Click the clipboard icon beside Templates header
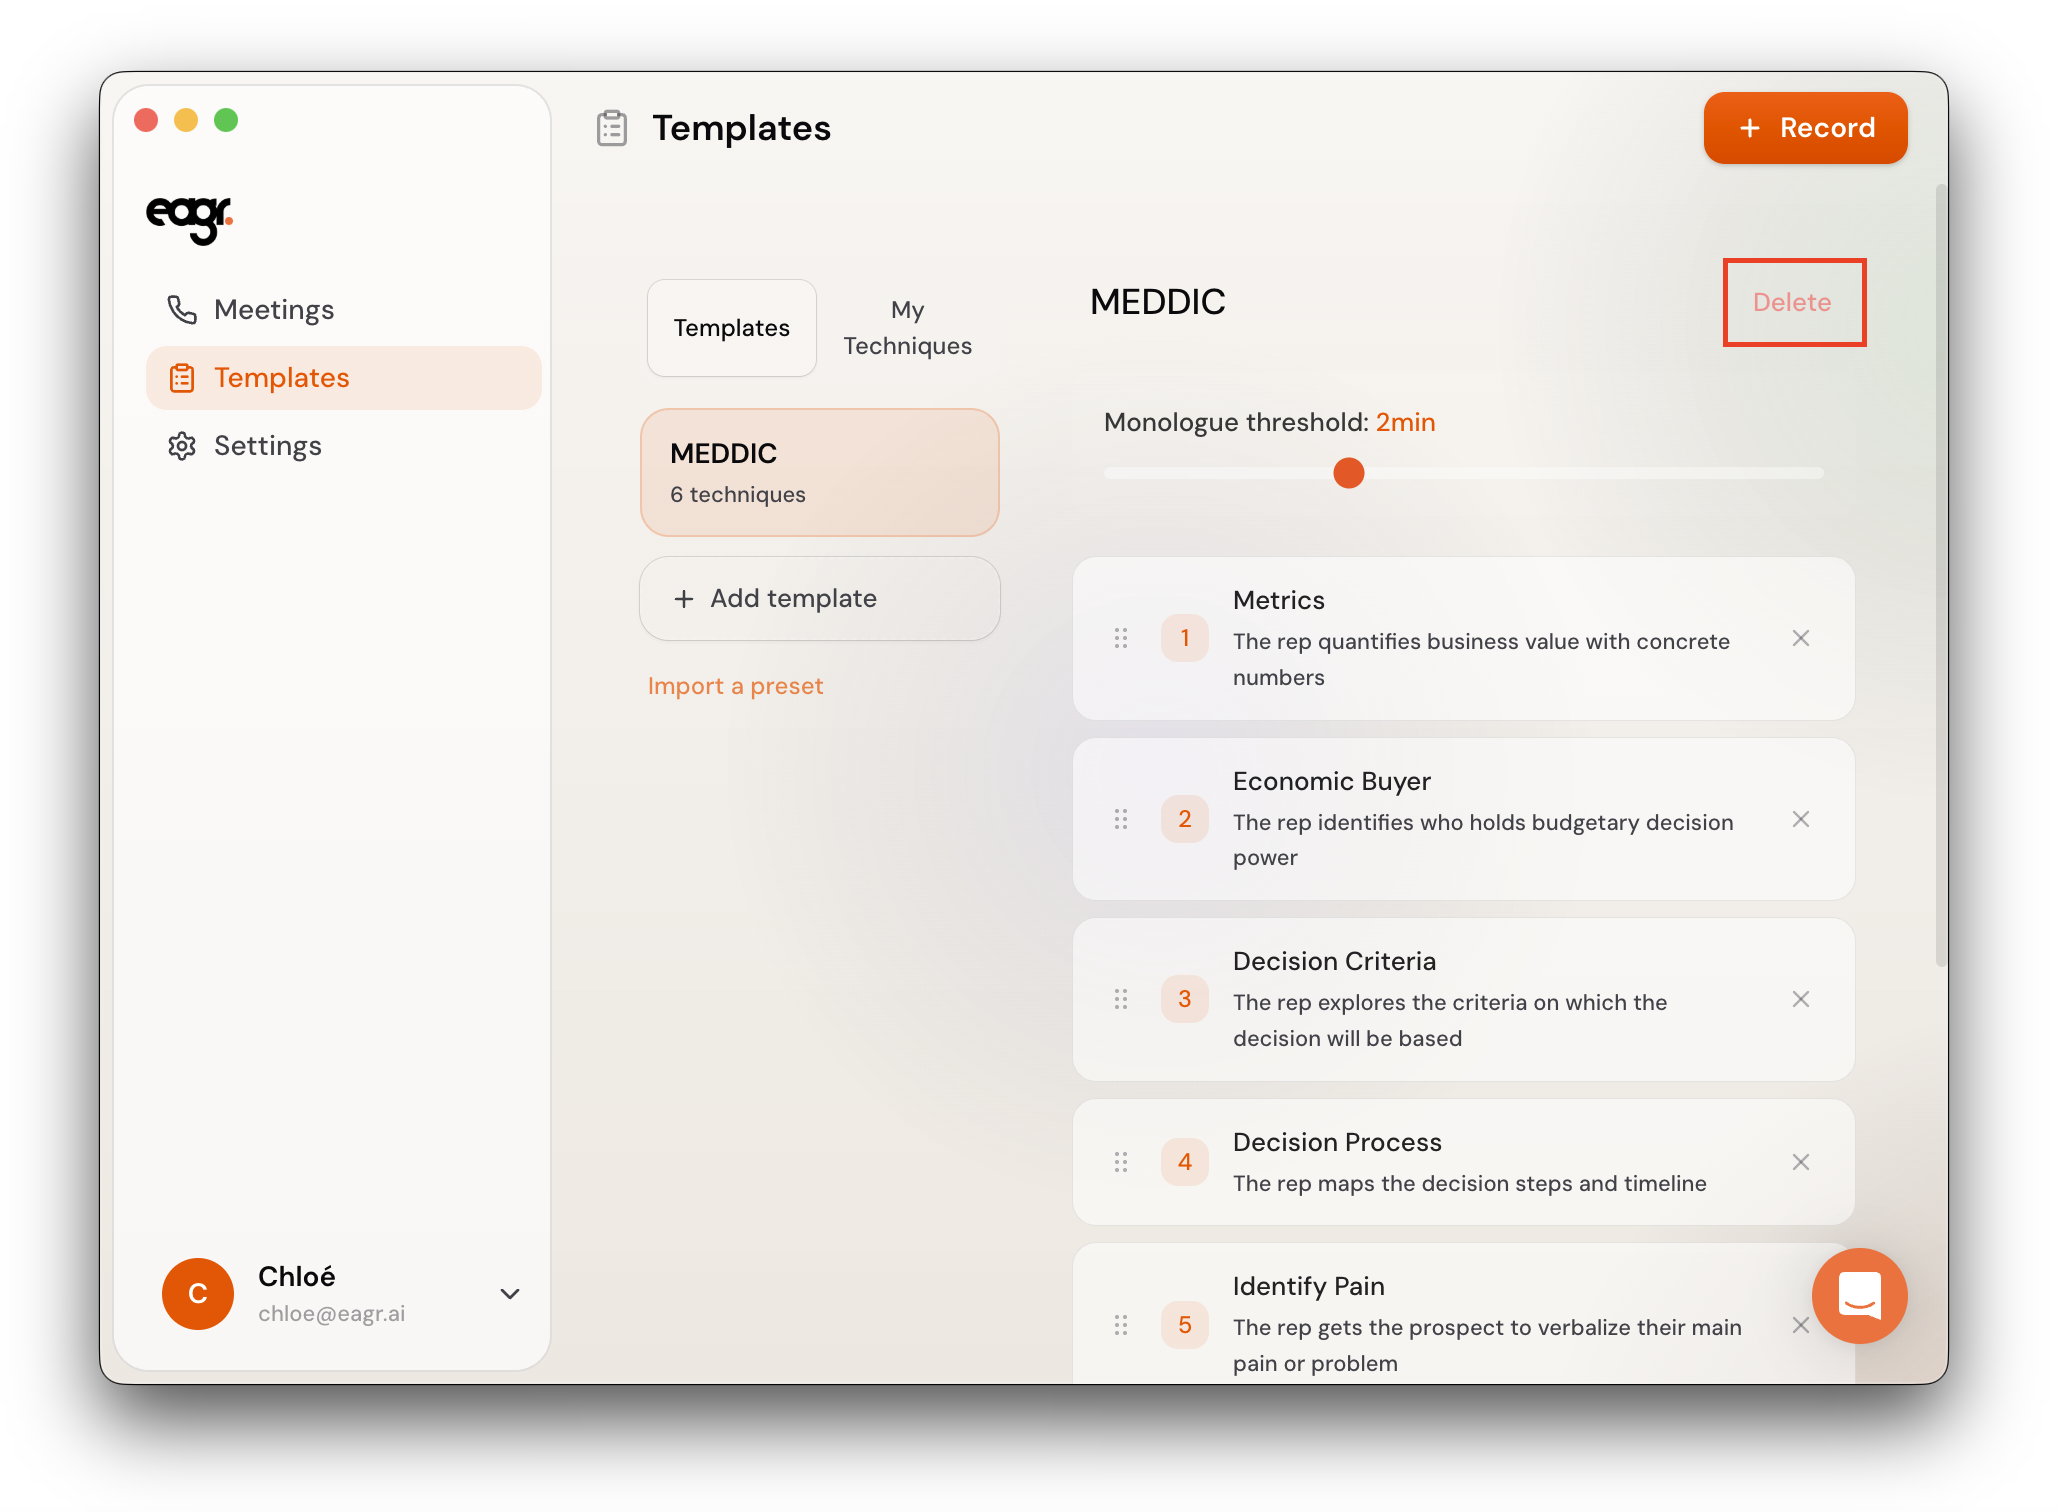The width and height of the screenshot is (2060, 1512). pyautogui.click(x=611, y=128)
